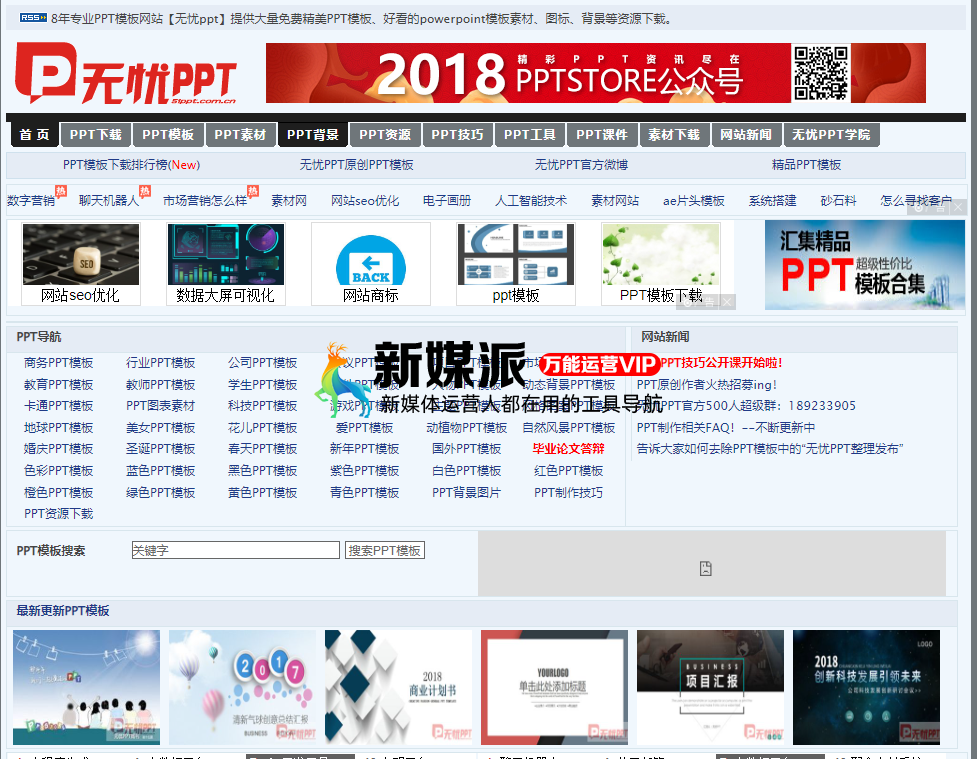The height and width of the screenshot is (759, 977).
Task: Click the 新媒派 deer logo
Action: coord(344,380)
